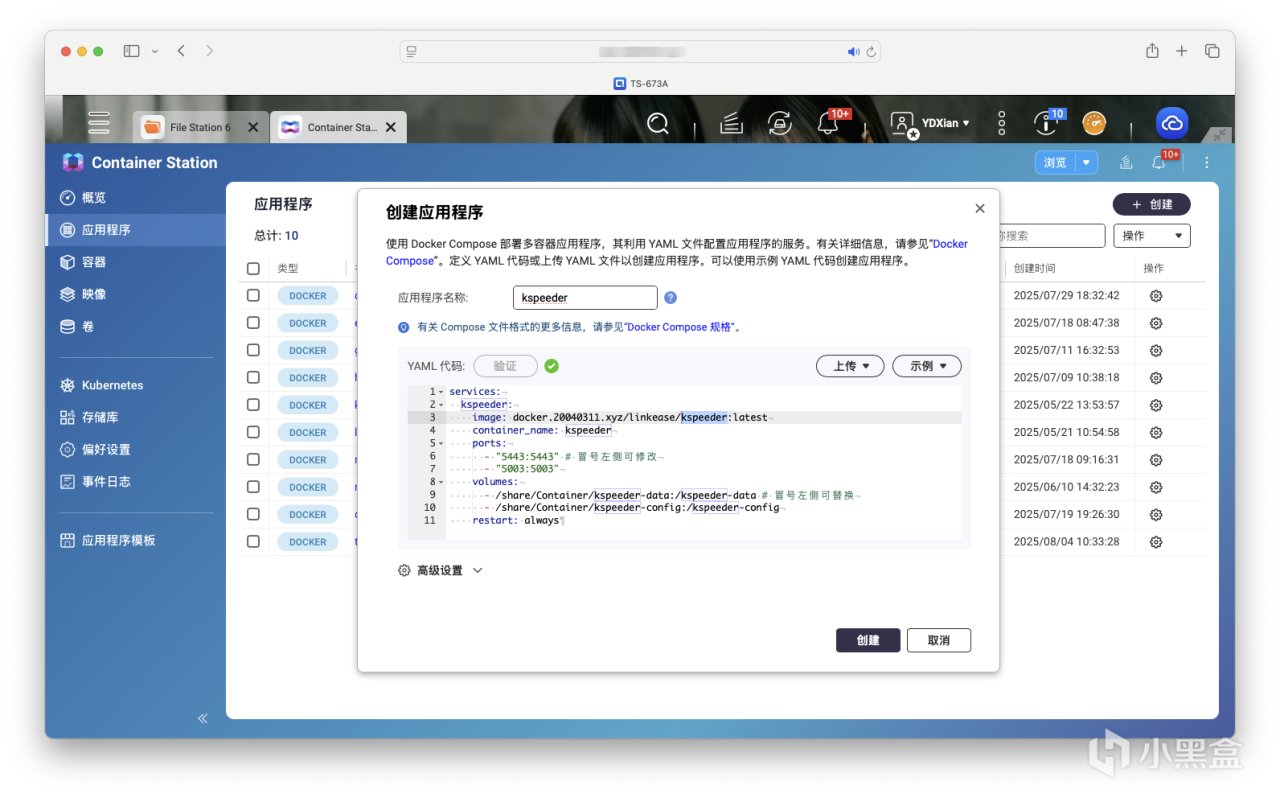Open the gear for the row 2025/07/29 18:32:42
1280x798 pixels.
pos(1156,296)
